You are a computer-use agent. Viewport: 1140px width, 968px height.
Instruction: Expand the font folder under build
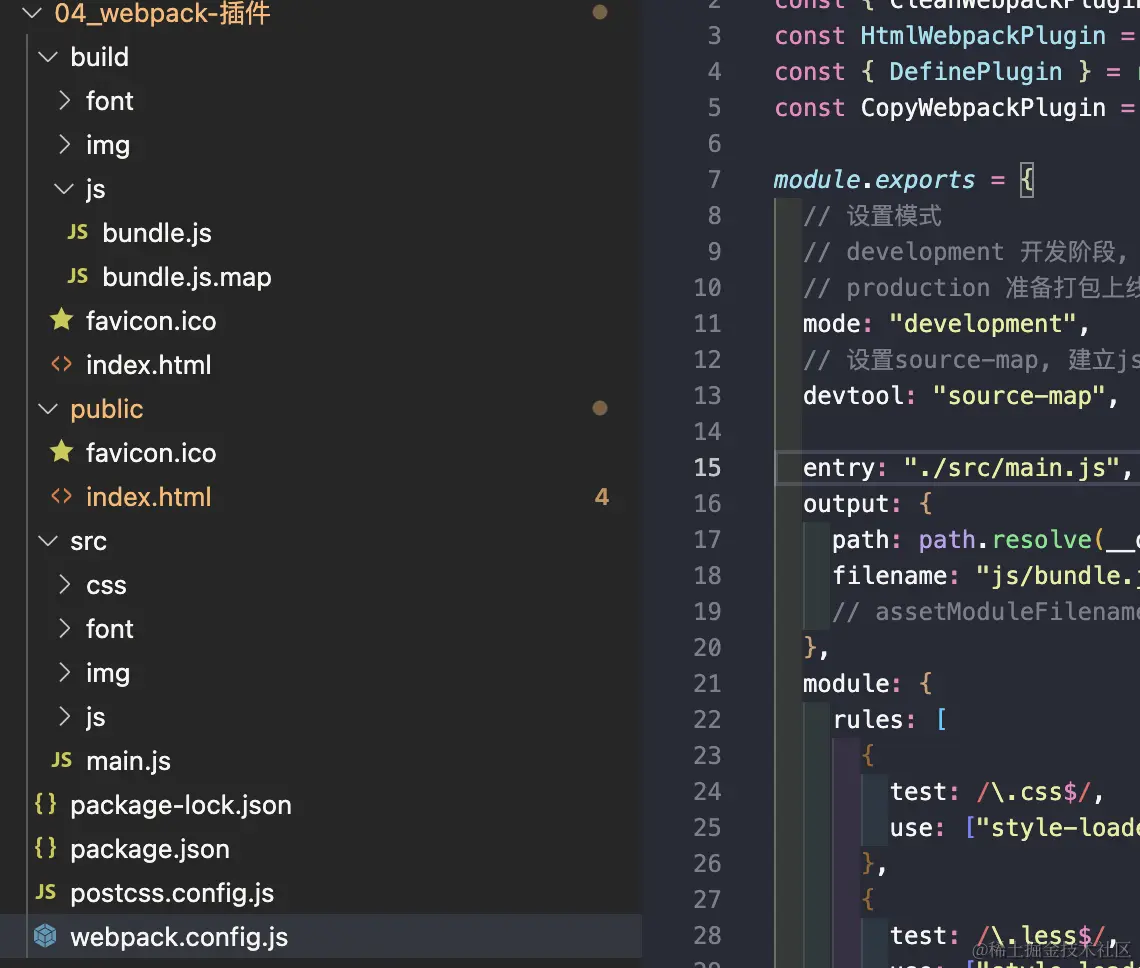point(65,100)
